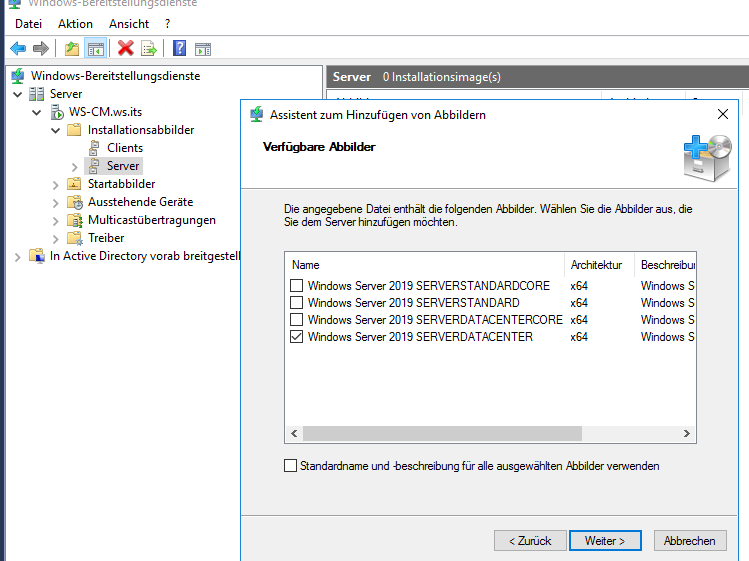Check Windows Server 2019 SERVERSTANDARD box
The width and height of the screenshot is (749, 561).
pos(297,302)
